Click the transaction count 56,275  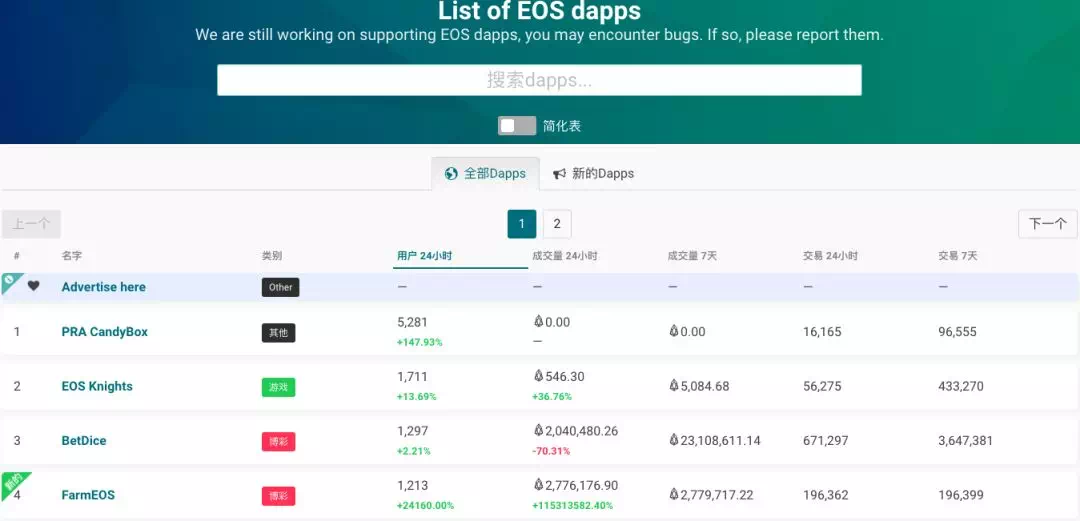(x=822, y=386)
